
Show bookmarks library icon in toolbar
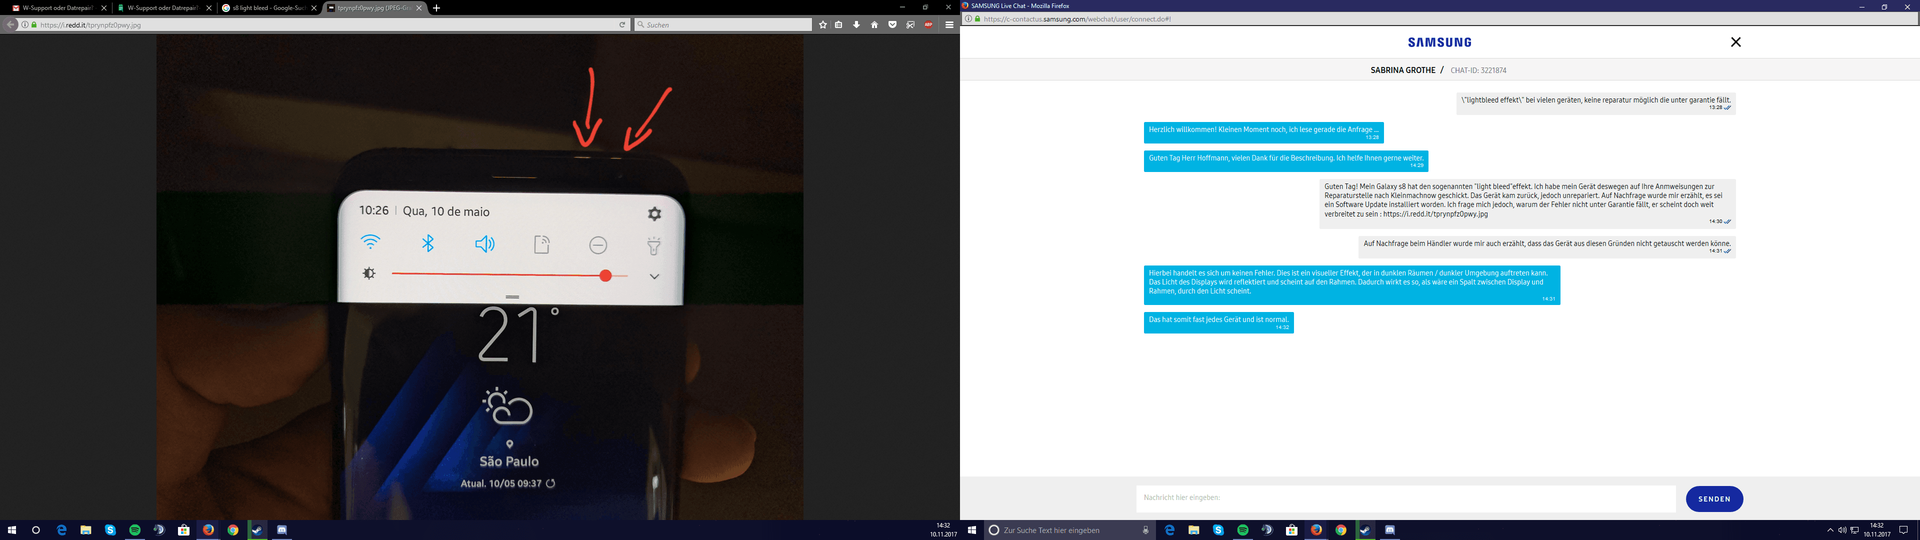[839, 25]
